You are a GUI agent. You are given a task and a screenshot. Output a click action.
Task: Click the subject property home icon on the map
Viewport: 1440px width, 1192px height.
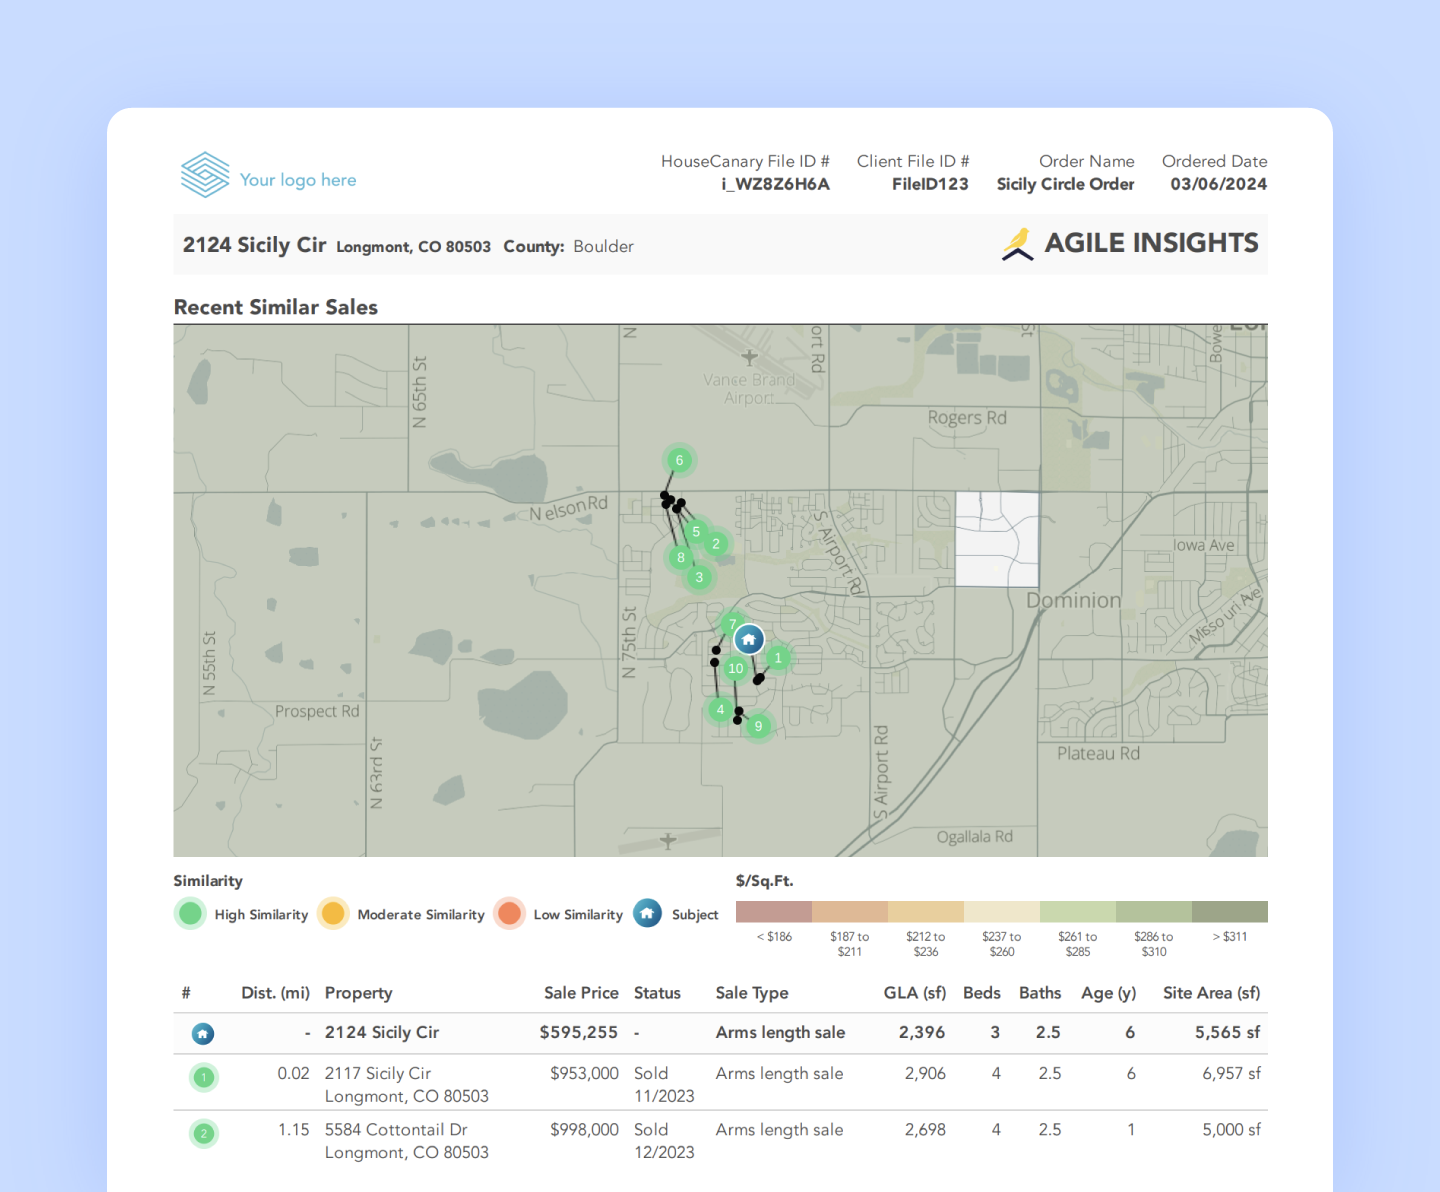click(x=749, y=639)
